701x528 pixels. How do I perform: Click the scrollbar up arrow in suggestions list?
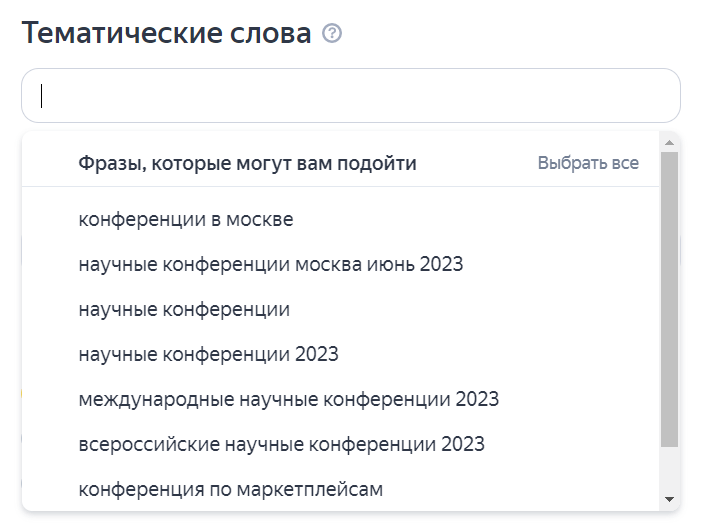(669, 143)
